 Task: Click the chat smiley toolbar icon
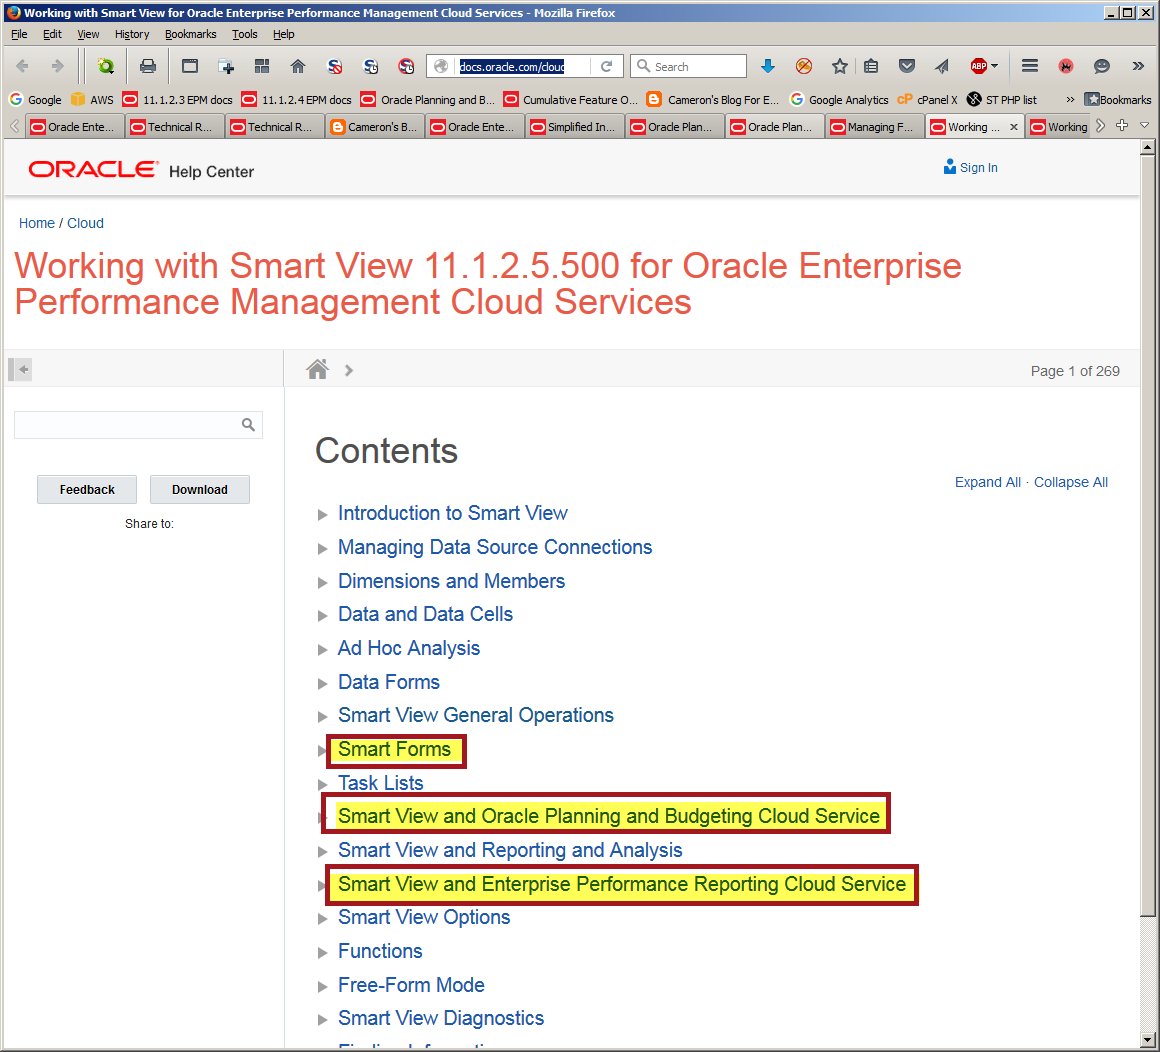(1102, 67)
